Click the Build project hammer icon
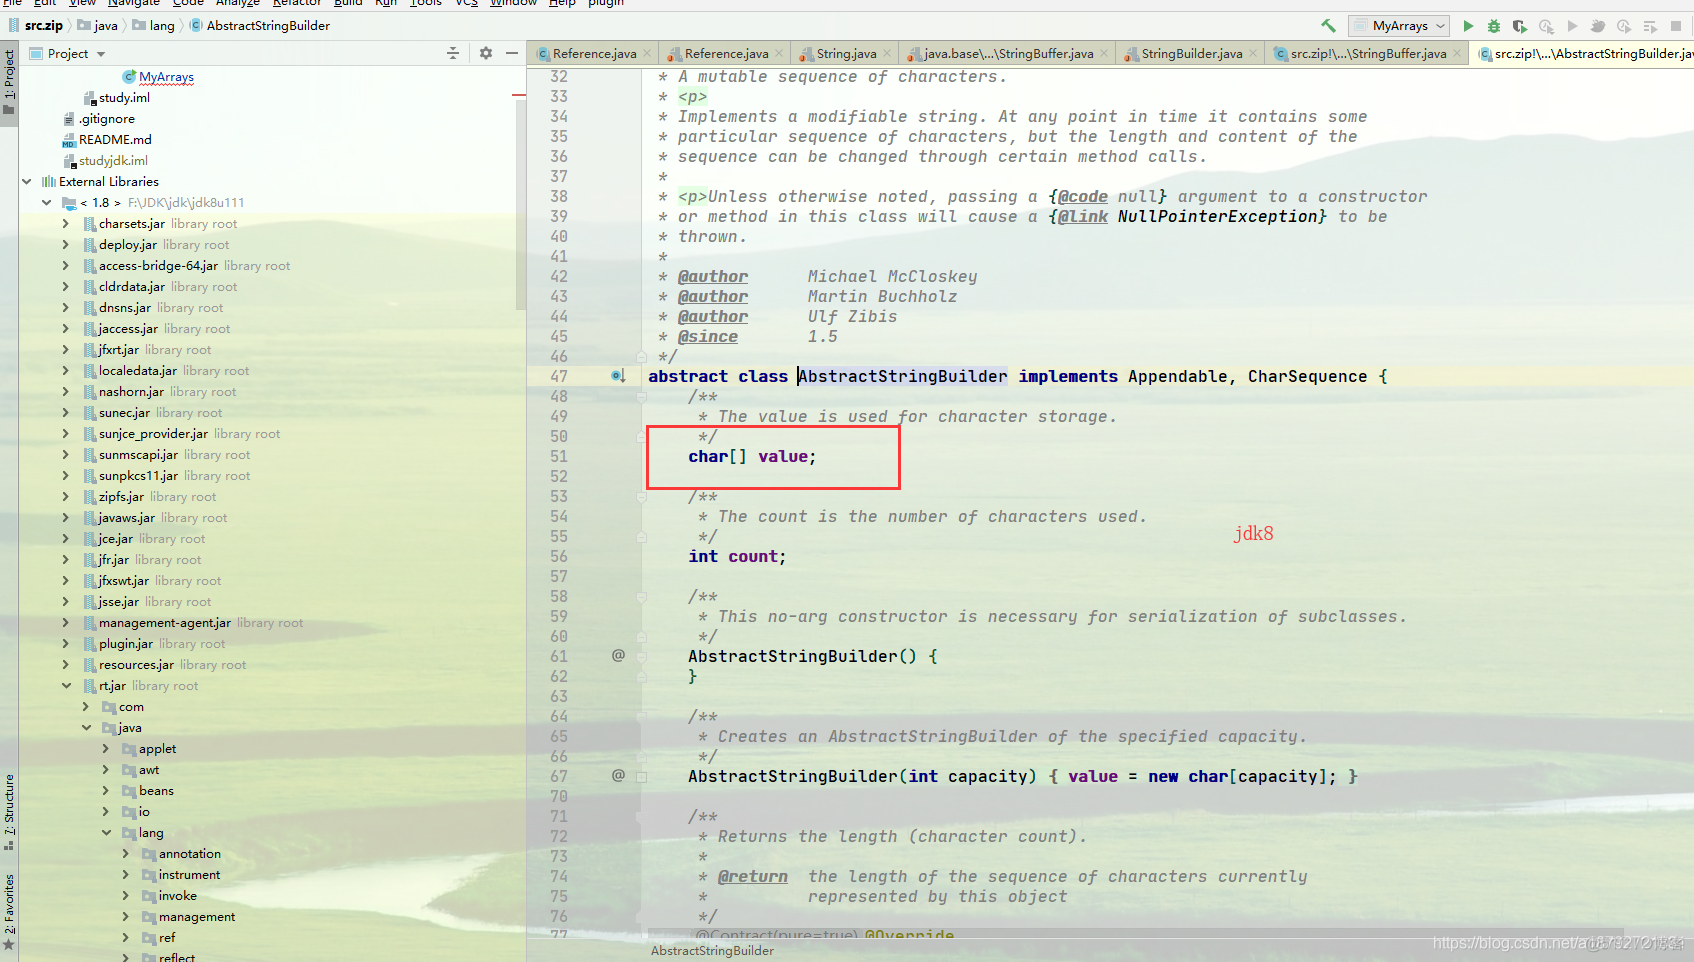1694x962 pixels. tap(1328, 26)
